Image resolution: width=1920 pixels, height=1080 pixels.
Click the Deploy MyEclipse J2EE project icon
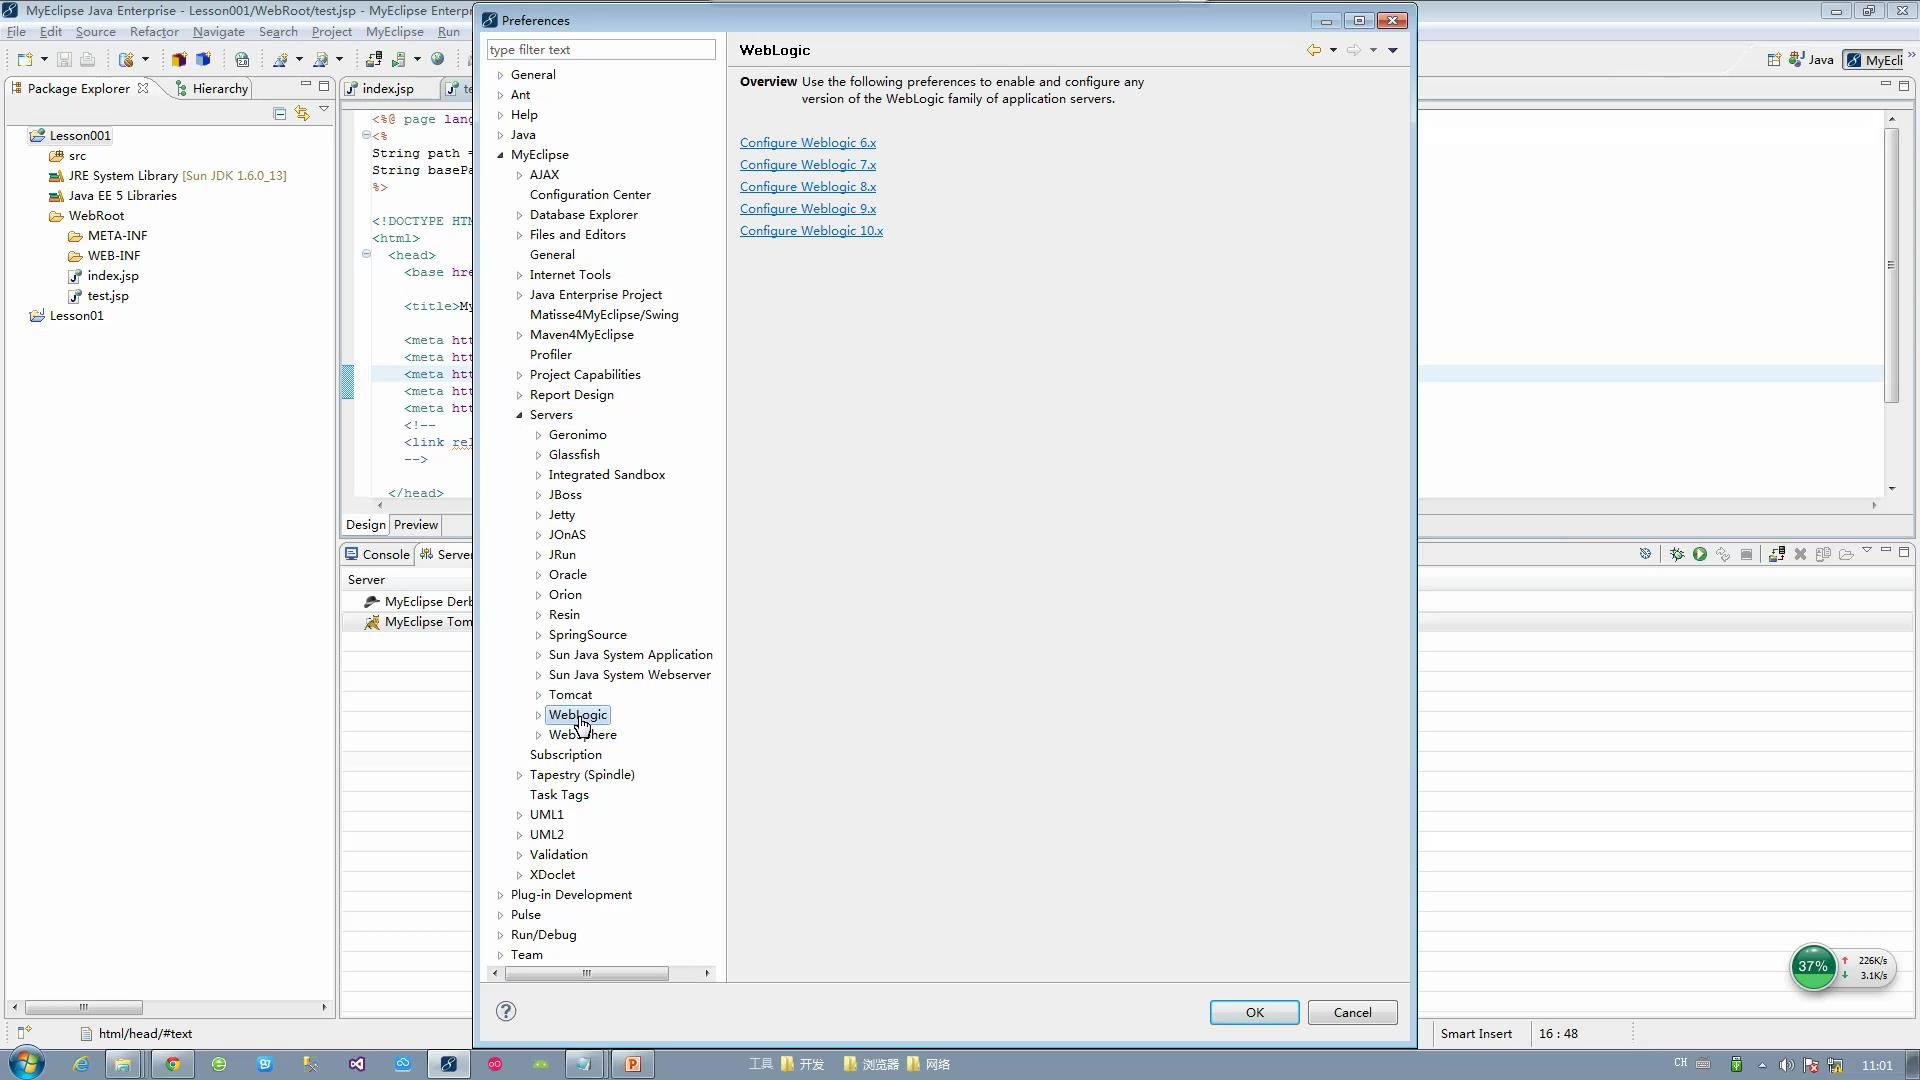[x=374, y=59]
